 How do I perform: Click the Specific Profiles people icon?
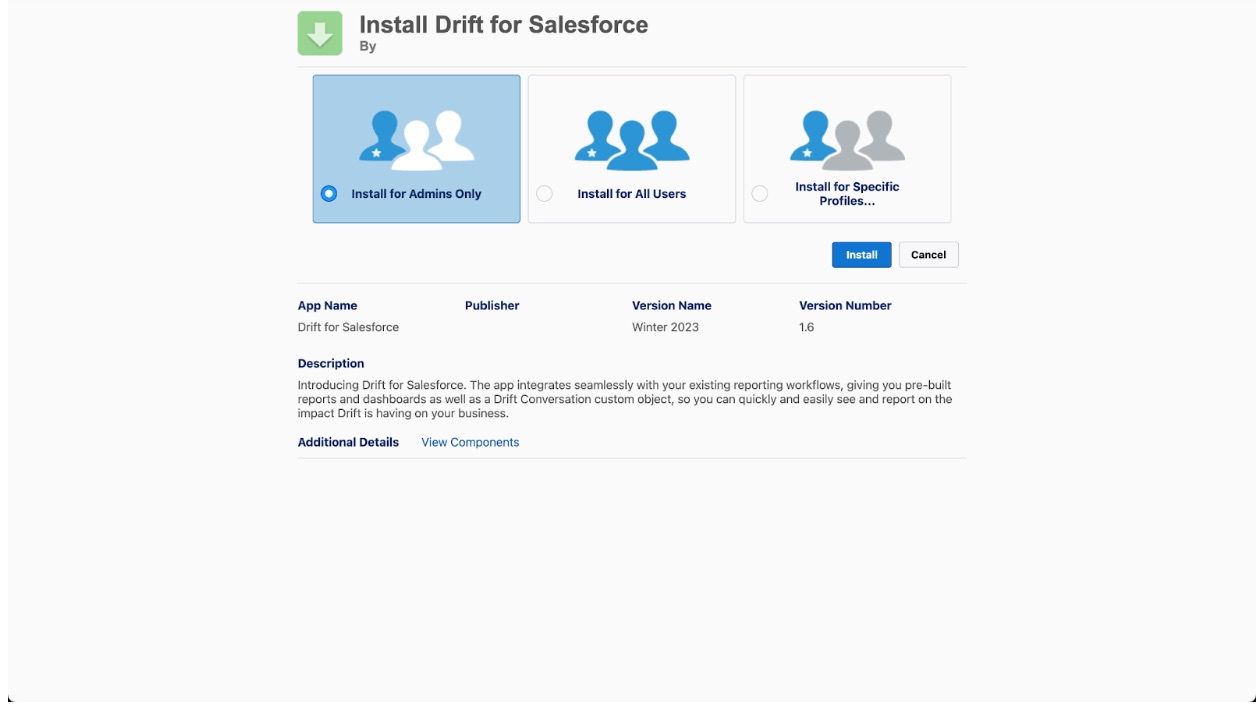point(847,138)
